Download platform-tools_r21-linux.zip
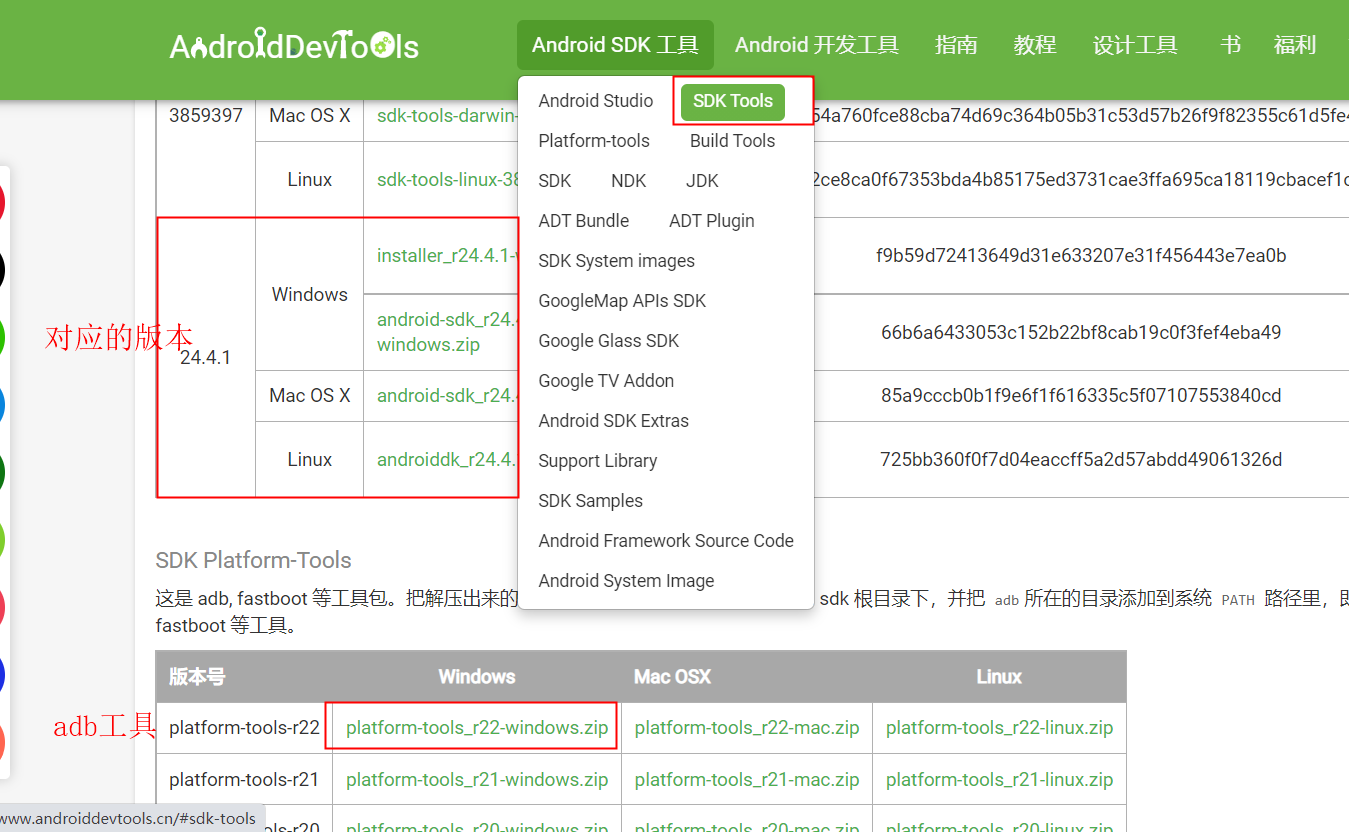1349x837 pixels. click(1000, 780)
